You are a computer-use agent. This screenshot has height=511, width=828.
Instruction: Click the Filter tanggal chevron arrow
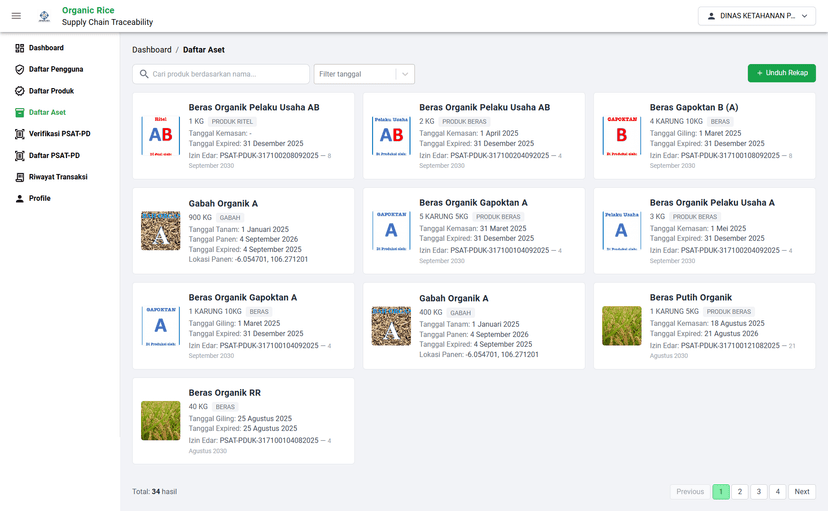404,74
